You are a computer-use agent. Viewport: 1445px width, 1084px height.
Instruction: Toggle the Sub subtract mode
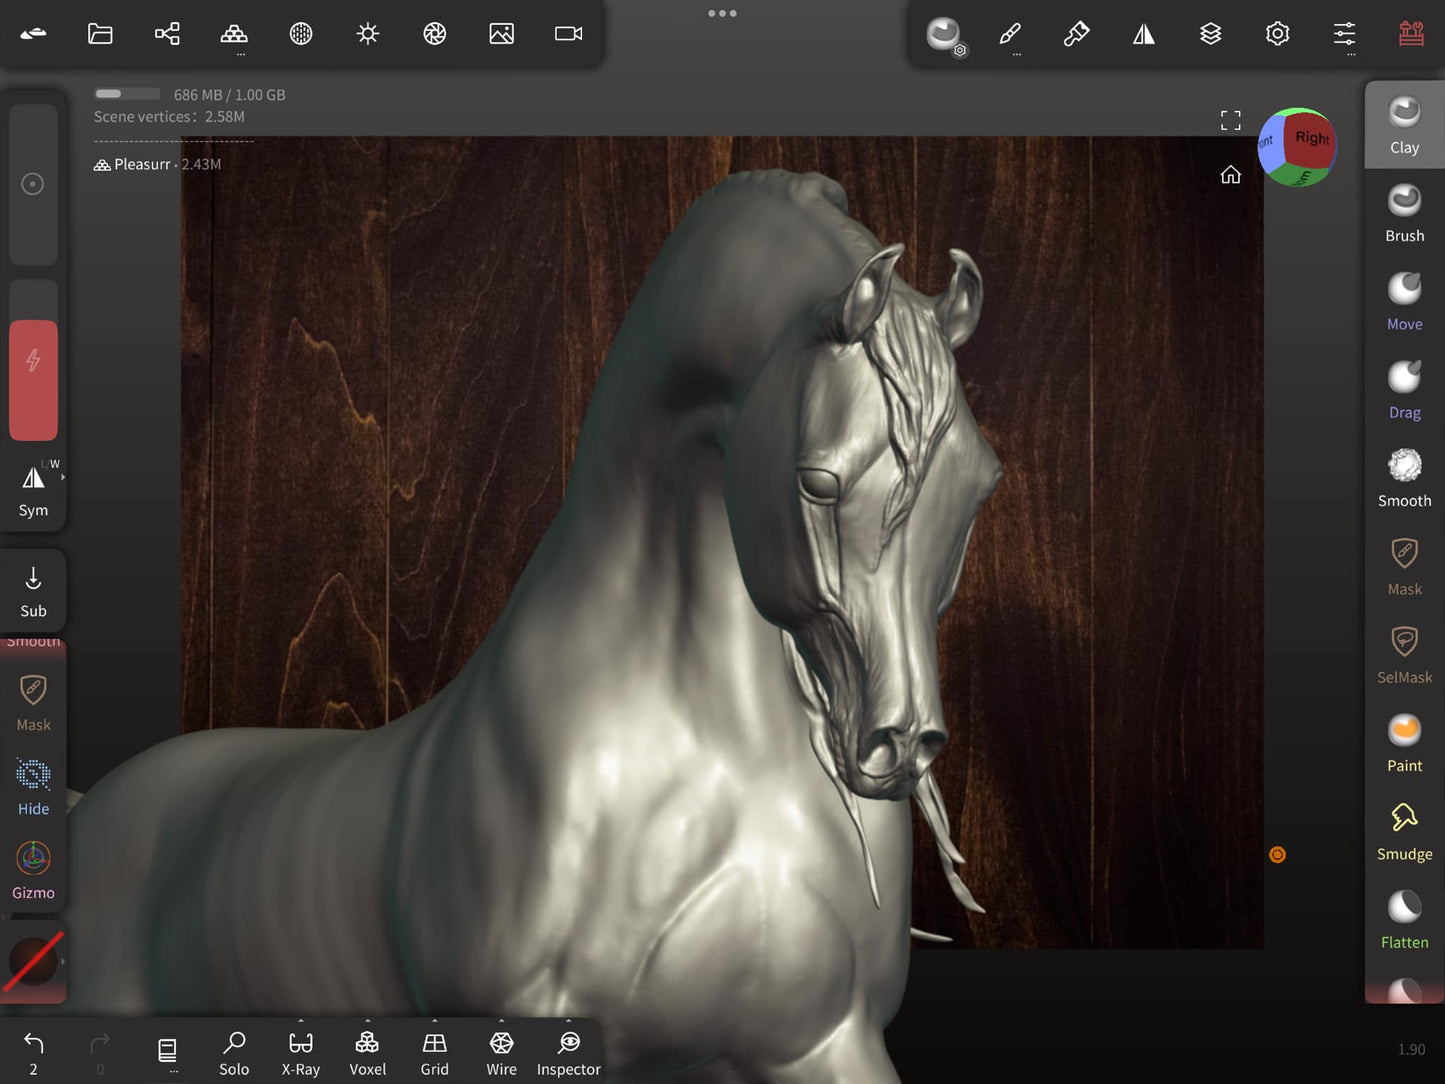(x=33, y=591)
